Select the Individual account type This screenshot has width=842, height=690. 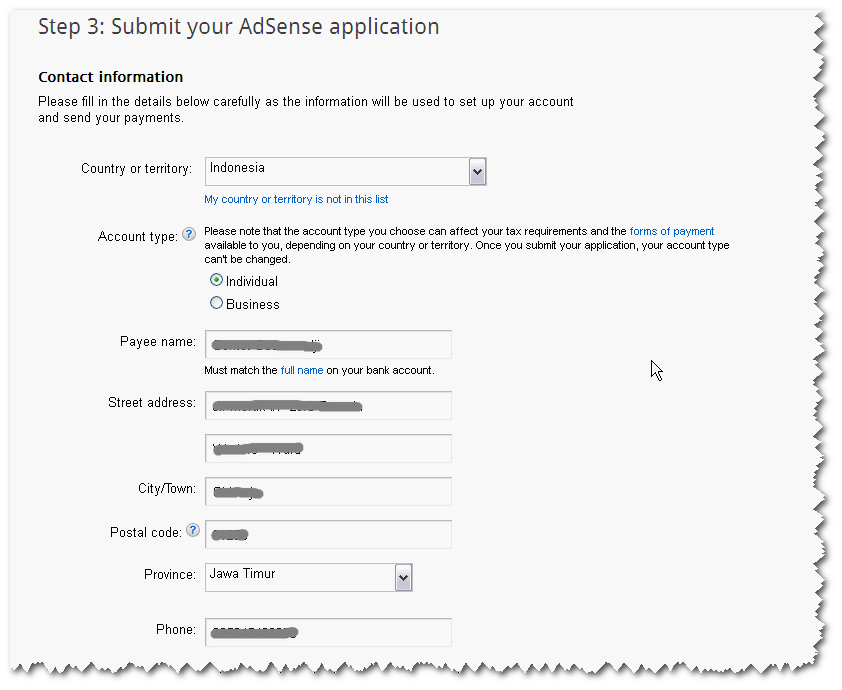[216, 281]
